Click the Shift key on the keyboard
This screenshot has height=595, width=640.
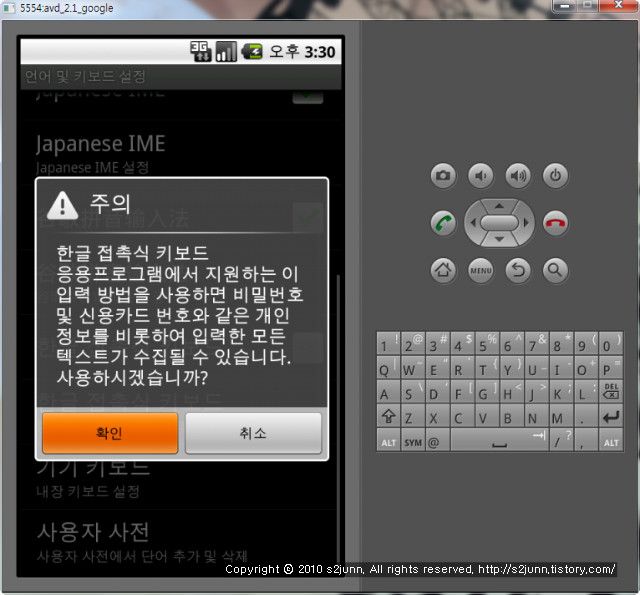pyautogui.click(x=388, y=416)
